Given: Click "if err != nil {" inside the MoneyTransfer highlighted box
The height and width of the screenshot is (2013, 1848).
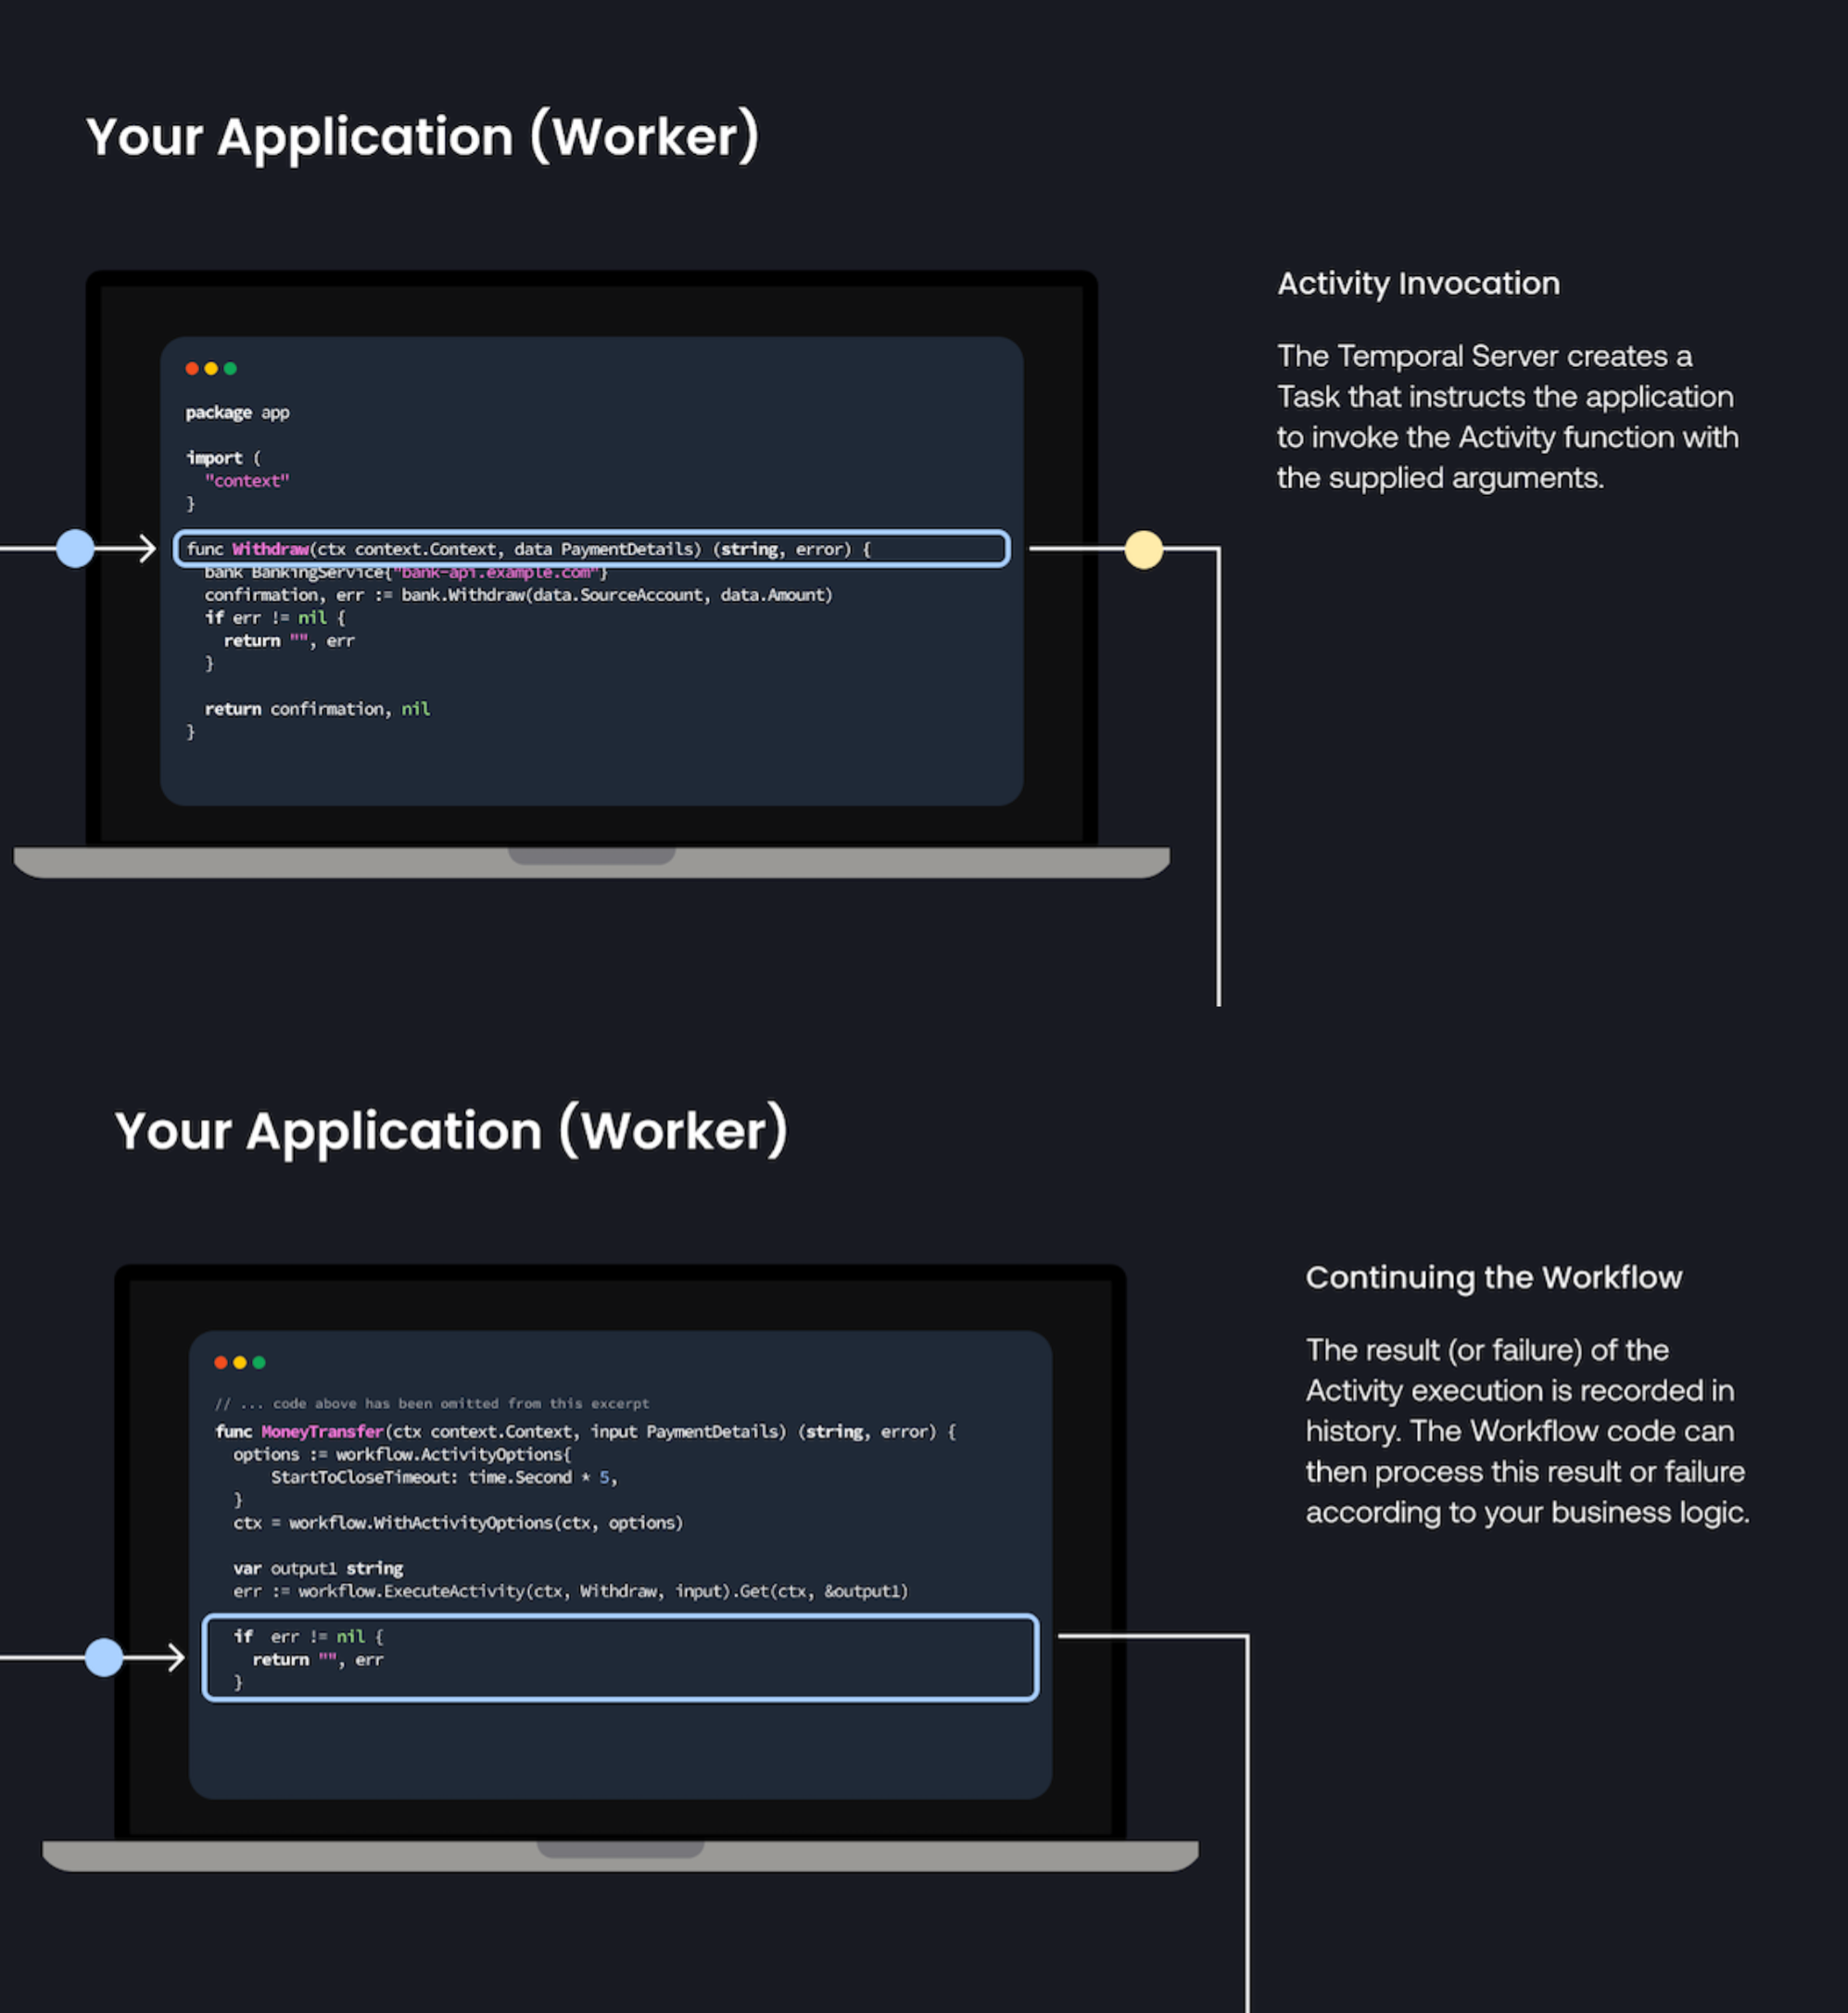Looking at the screenshot, I should [308, 1637].
